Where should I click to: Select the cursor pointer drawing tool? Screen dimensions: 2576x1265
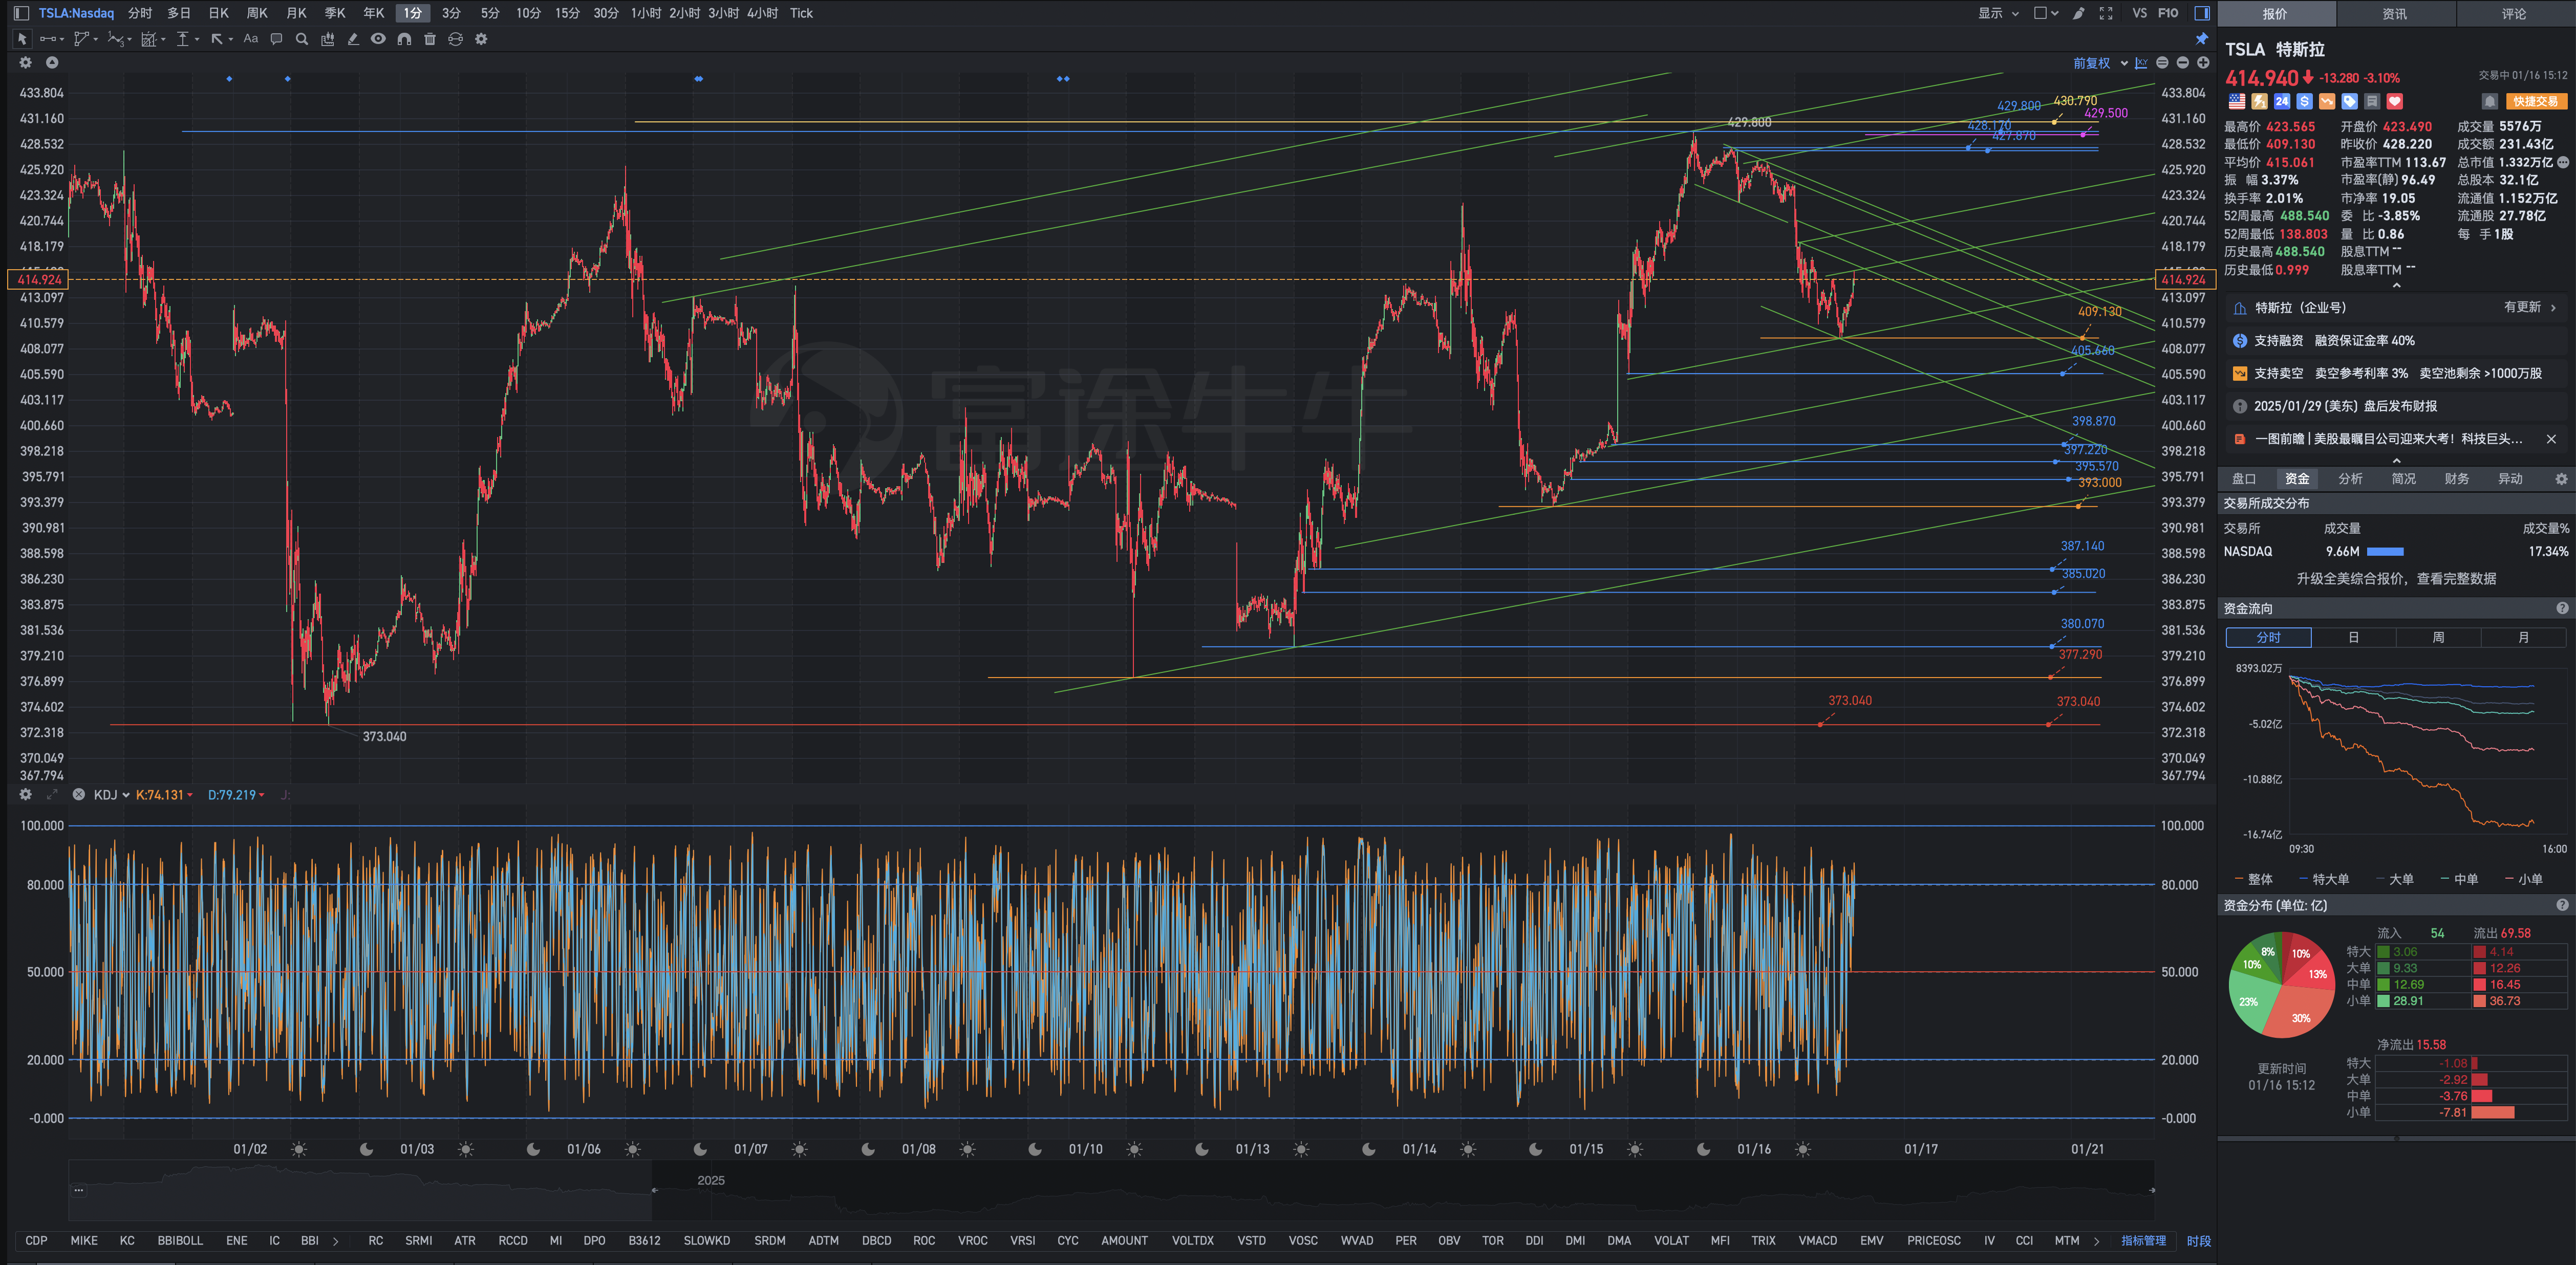coord(22,39)
